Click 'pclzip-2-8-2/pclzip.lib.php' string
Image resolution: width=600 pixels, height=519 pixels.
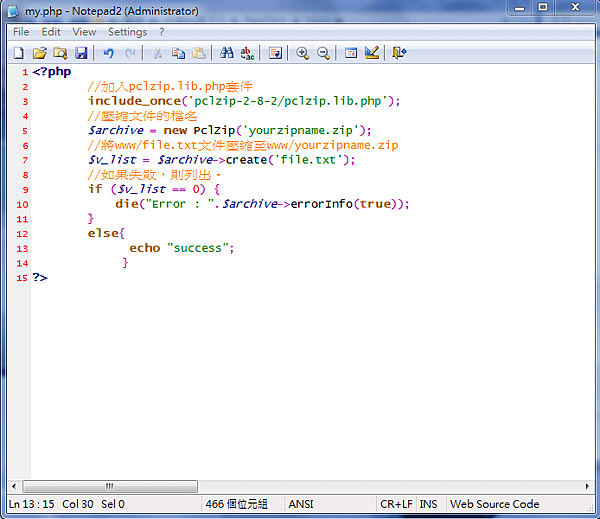pyautogui.click(x=287, y=101)
